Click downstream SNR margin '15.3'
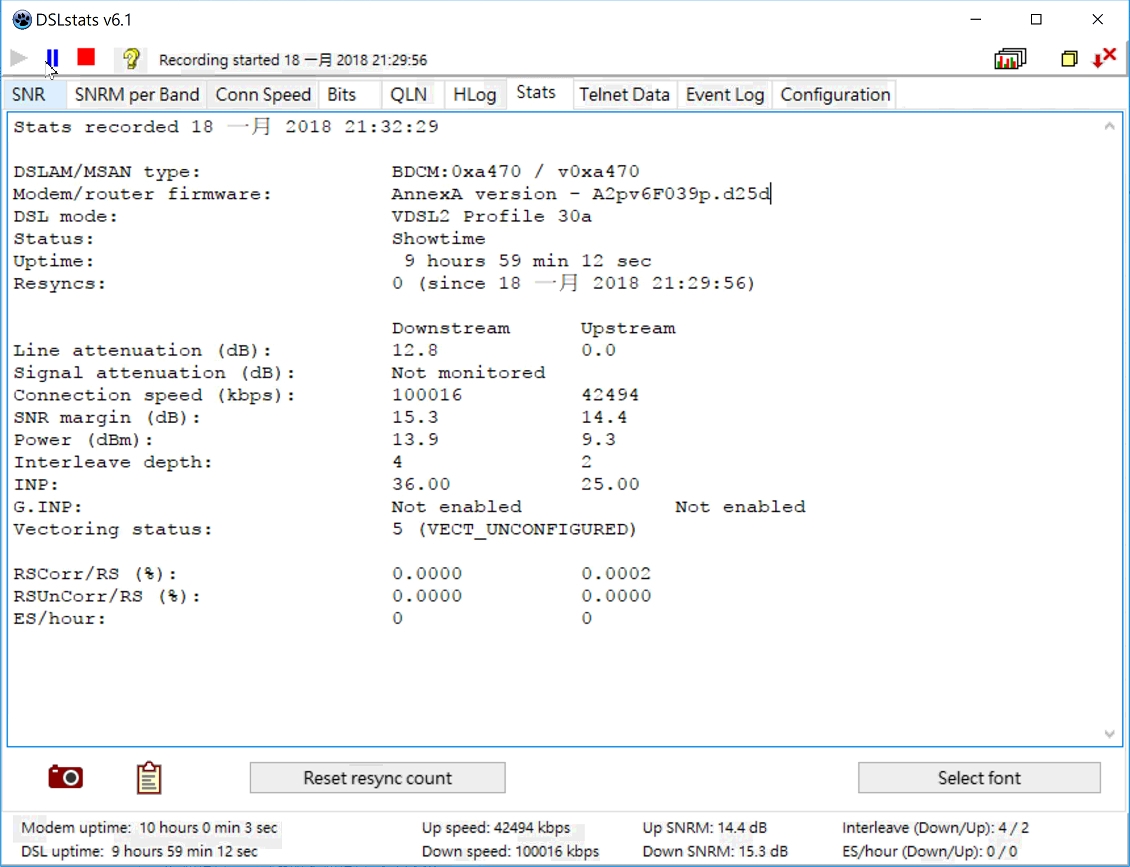The width and height of the screenshot is (1130, 867). [x=415, y=418]
